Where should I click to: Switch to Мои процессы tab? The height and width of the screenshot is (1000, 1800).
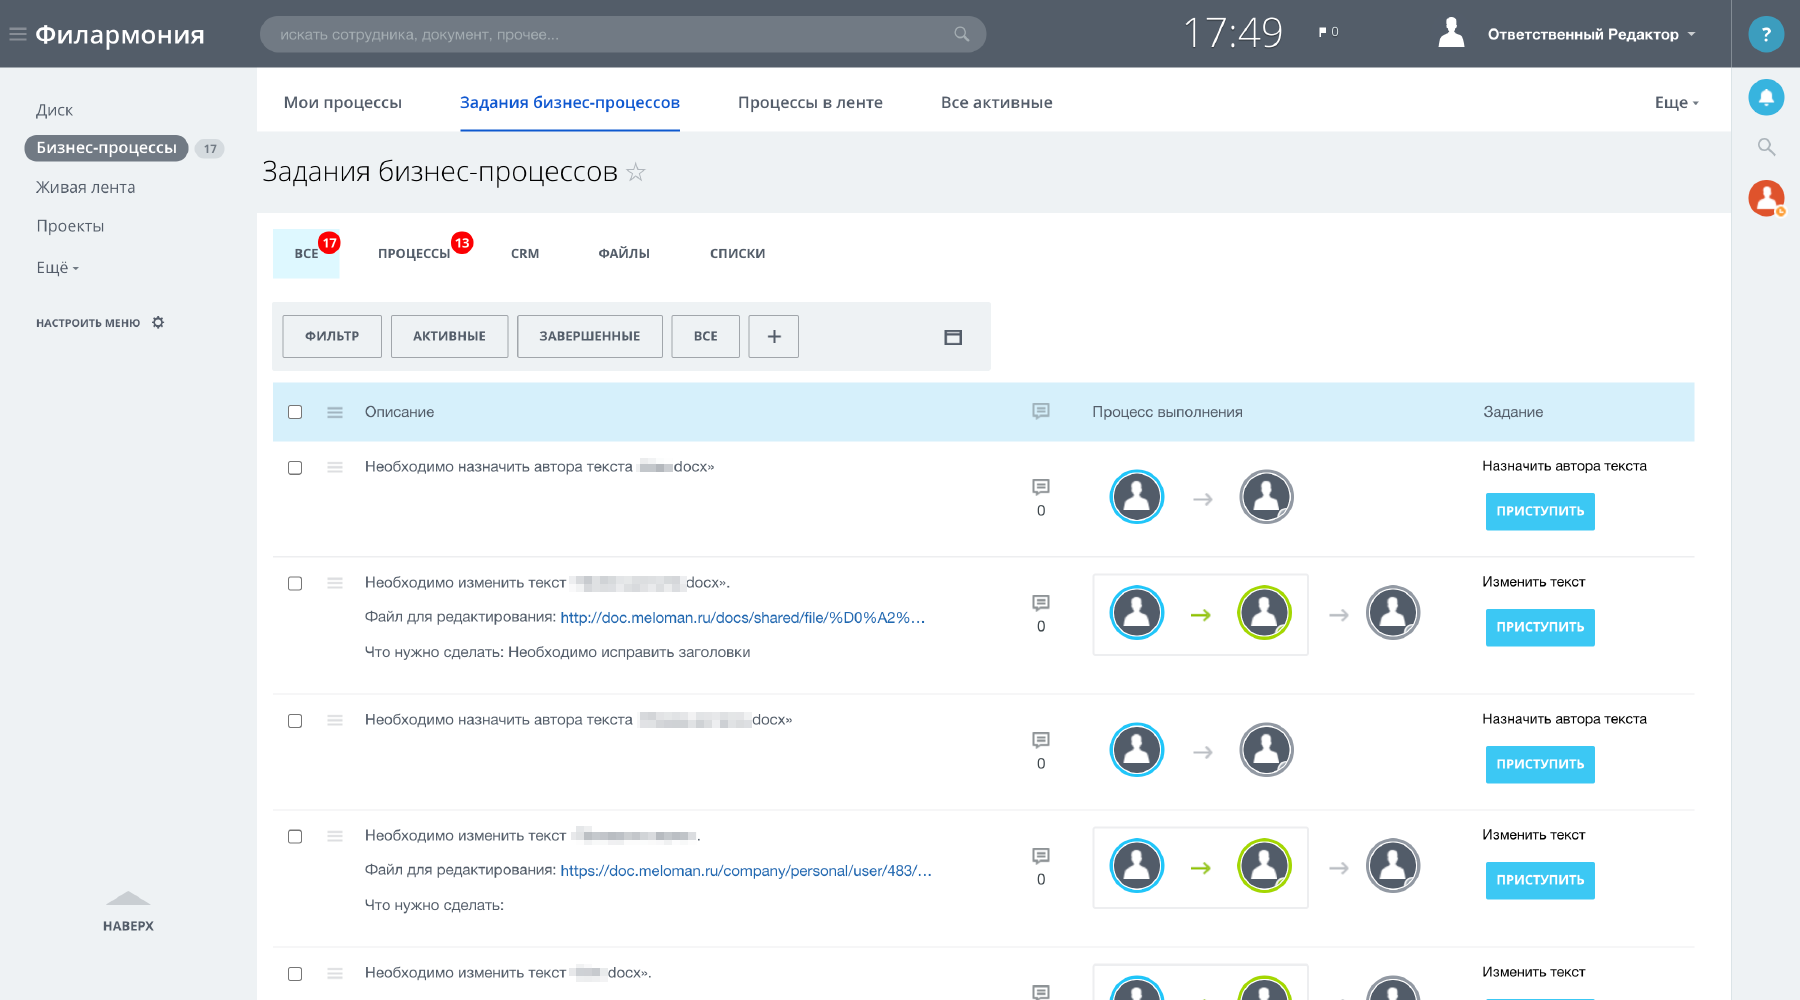342,102
